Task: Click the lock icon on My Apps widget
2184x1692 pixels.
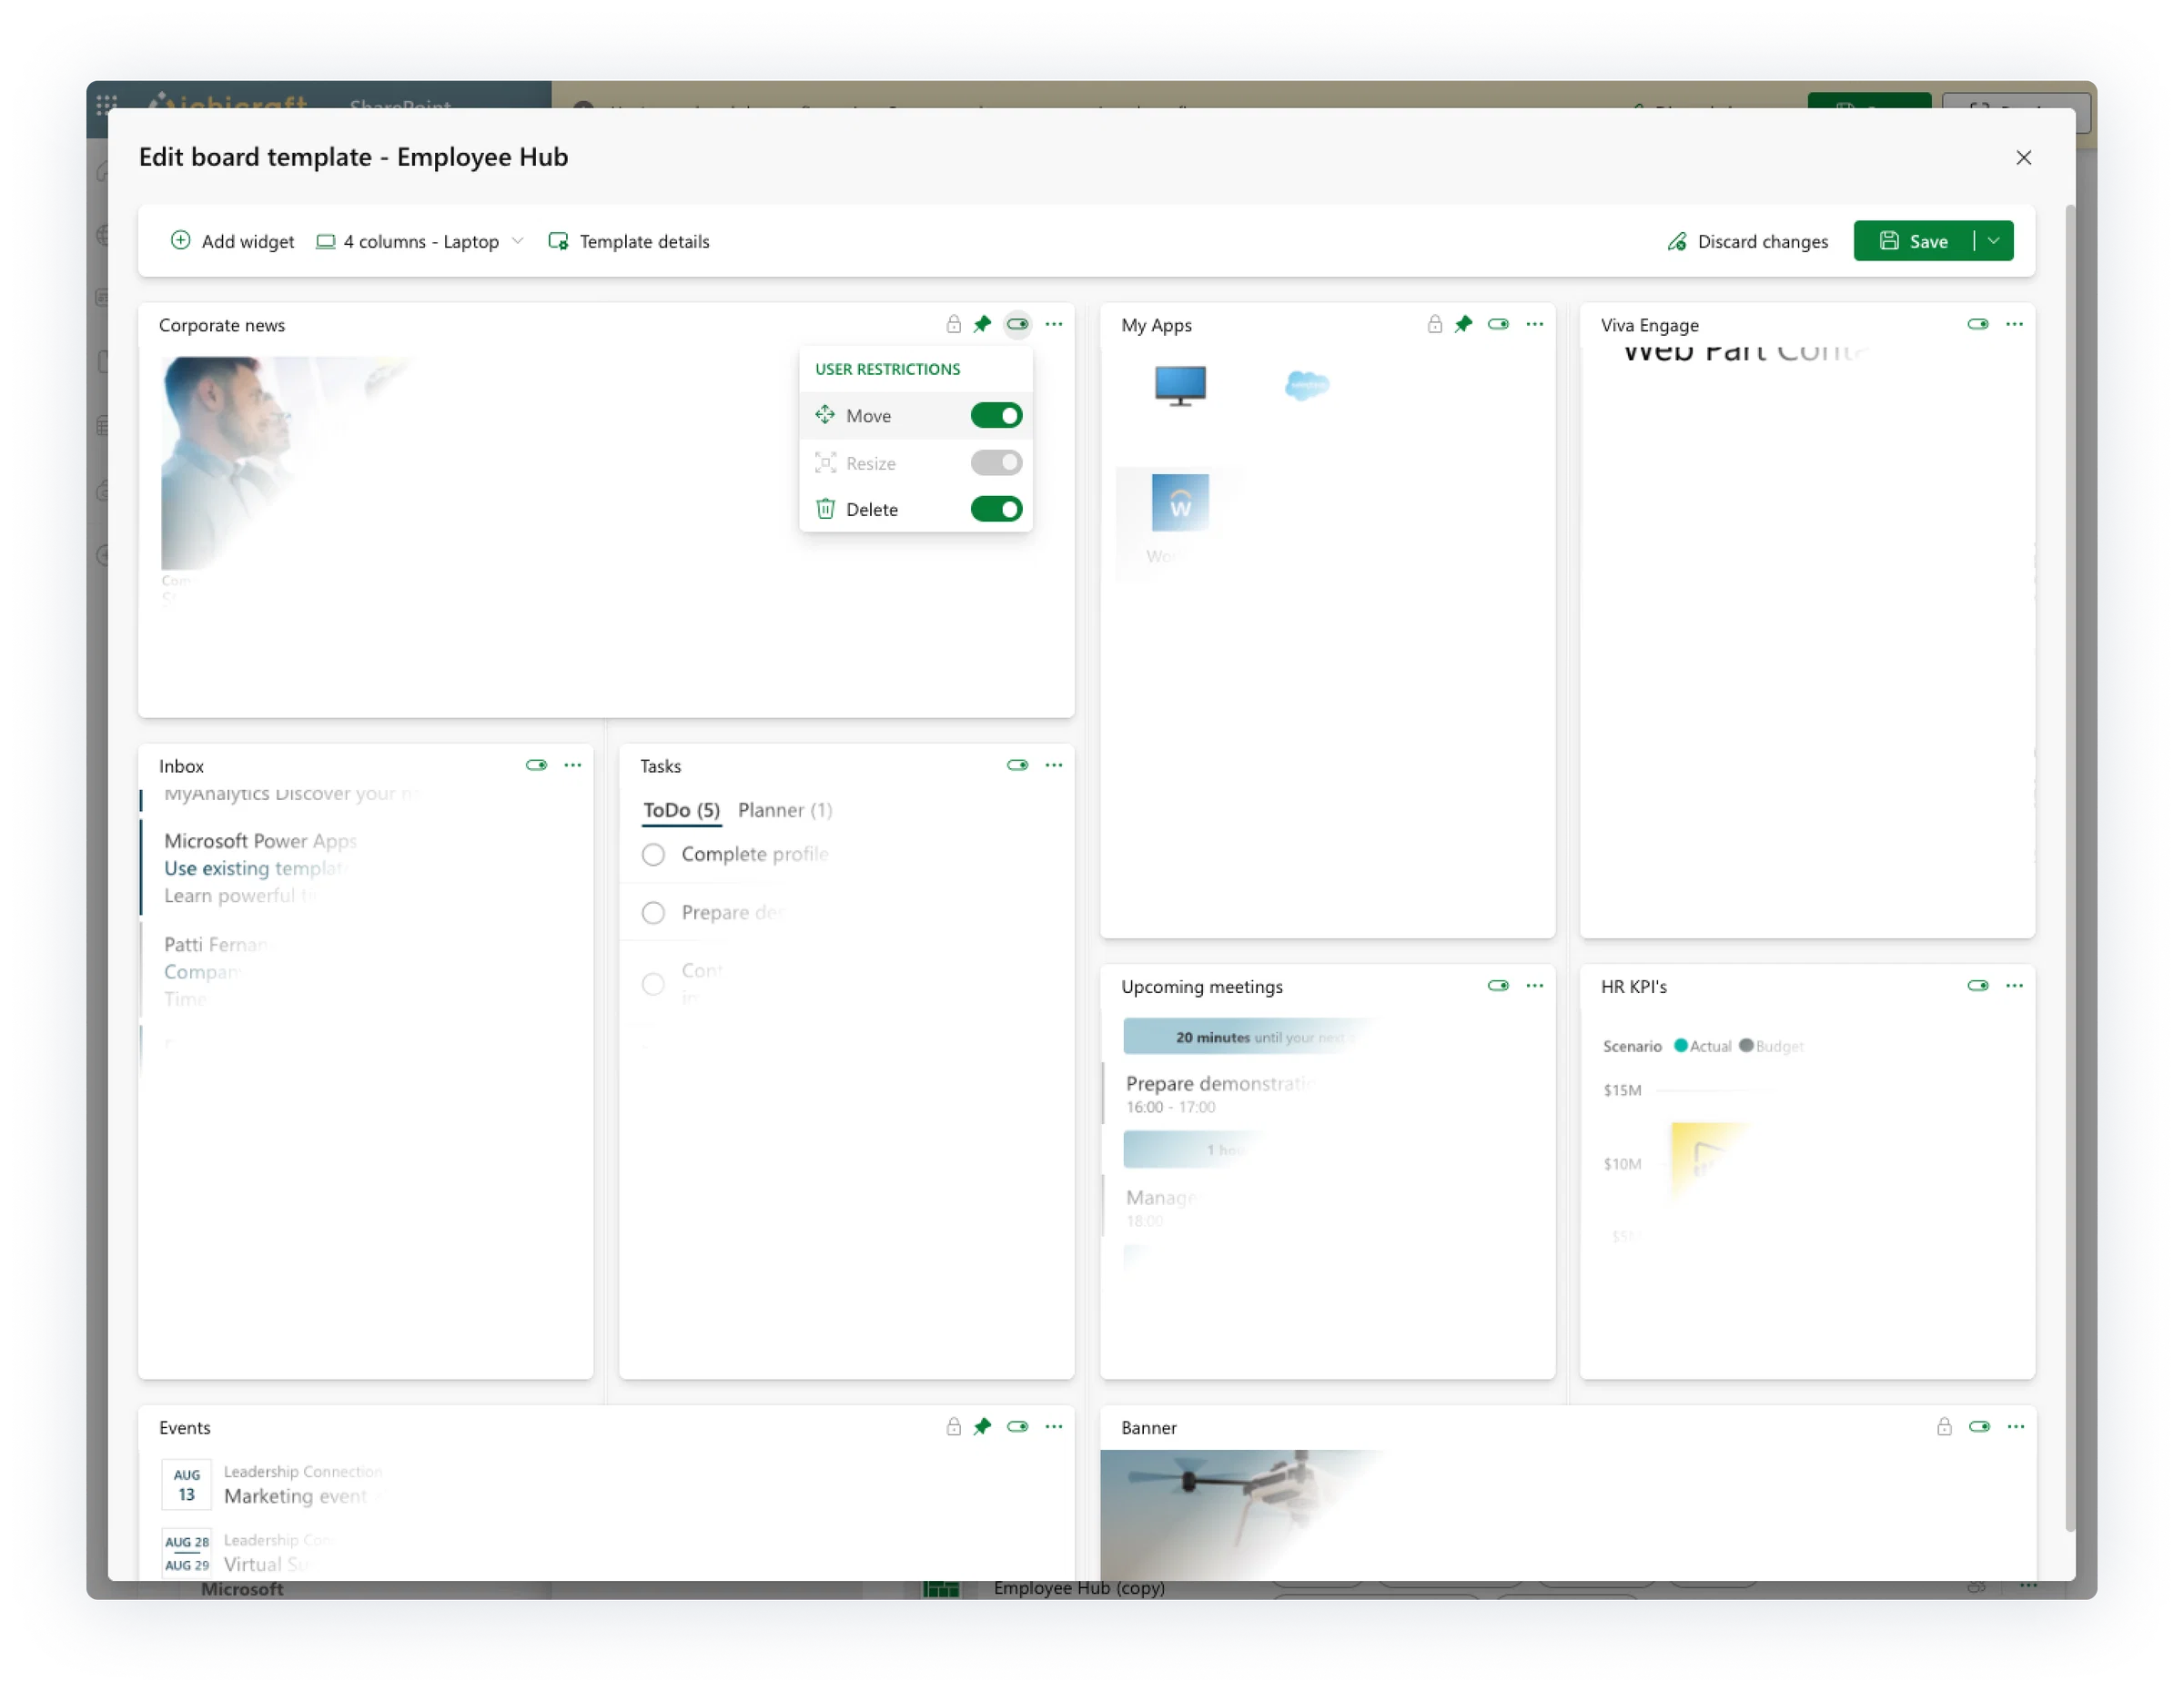Action: point(1434,324)
